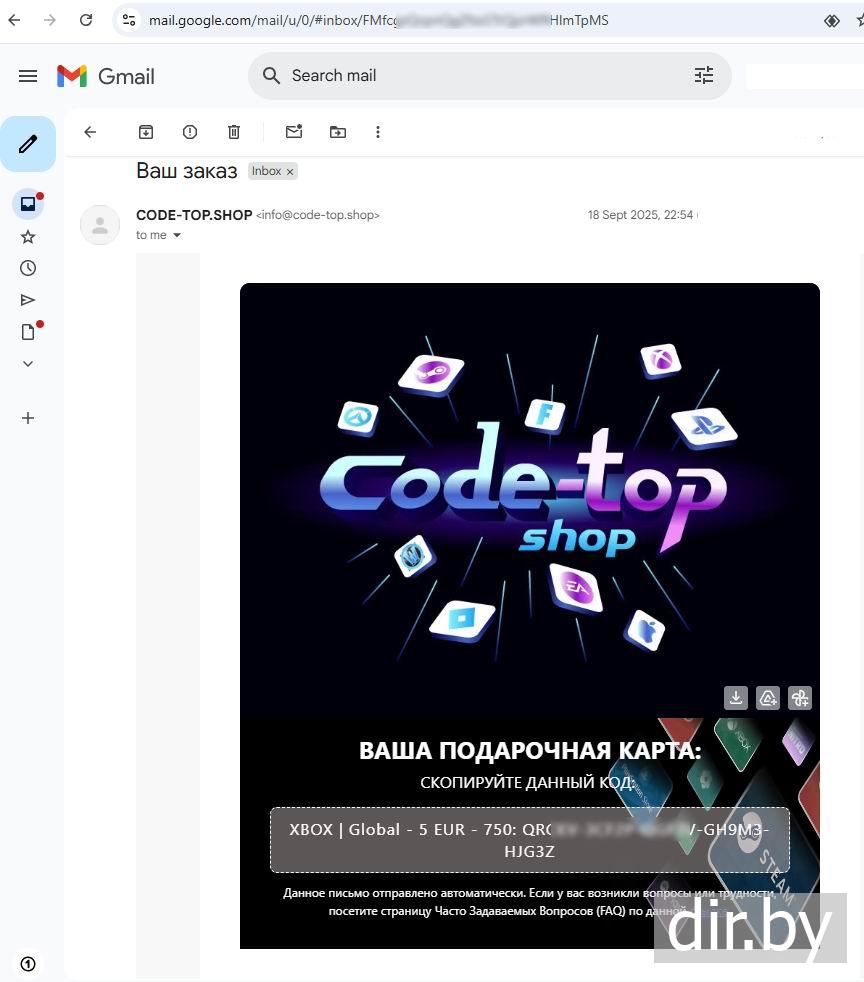Screen dimensions: 864x982
Task: Open Drafts icon in sidebar
Action: (28, 332)
